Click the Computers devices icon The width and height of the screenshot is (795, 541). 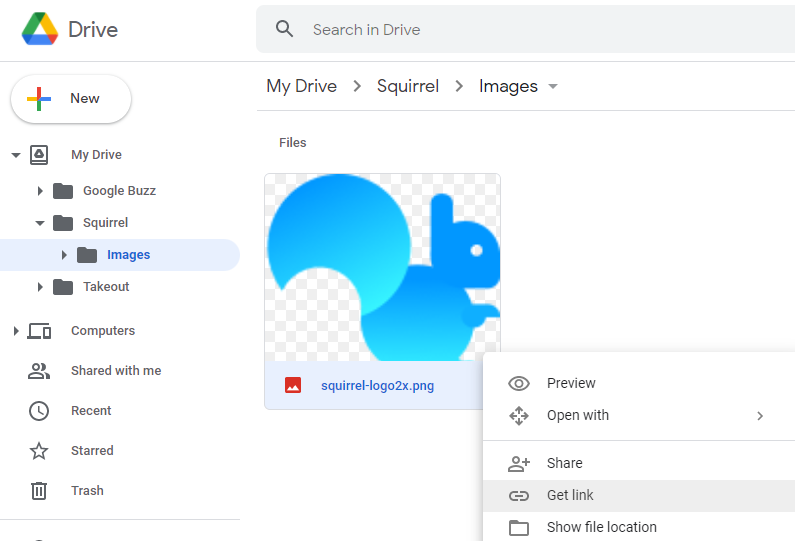point(39,331)
